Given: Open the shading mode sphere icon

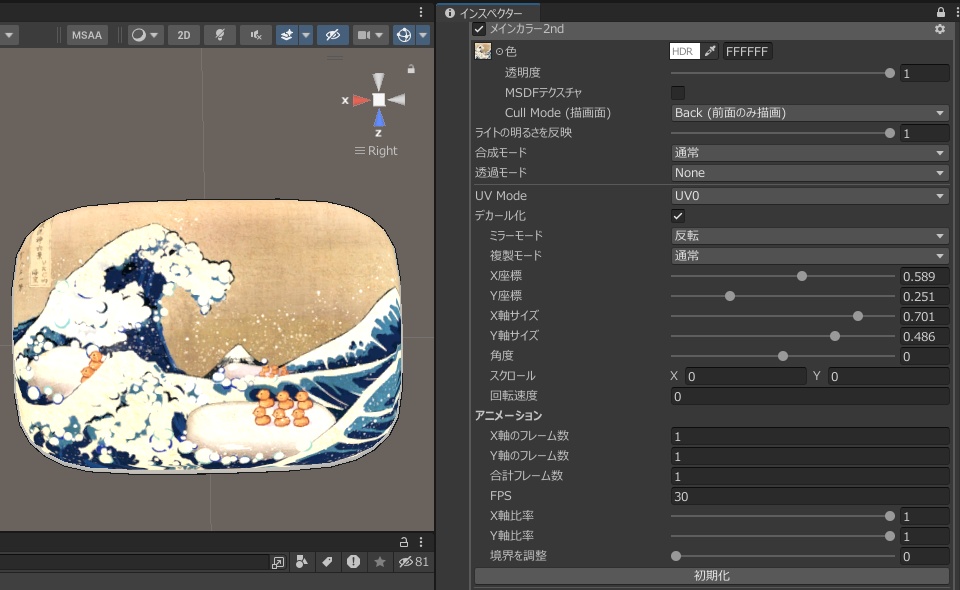Looking at the screenshot, I should 138,34.
